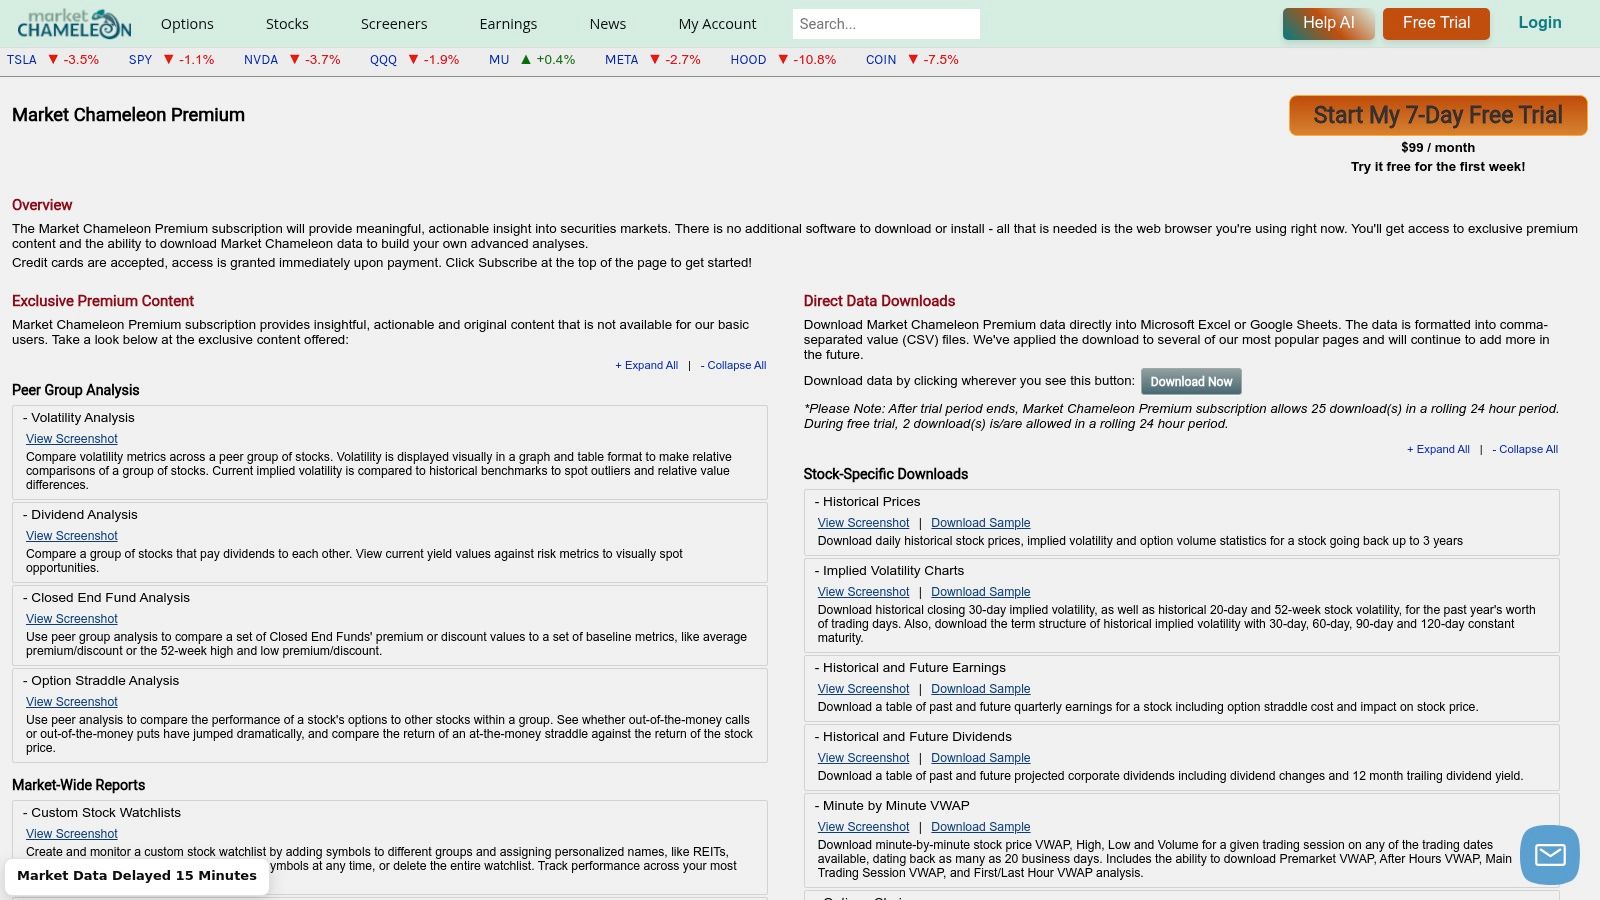
Task: Click the Login link
Action: (1539, 23)
